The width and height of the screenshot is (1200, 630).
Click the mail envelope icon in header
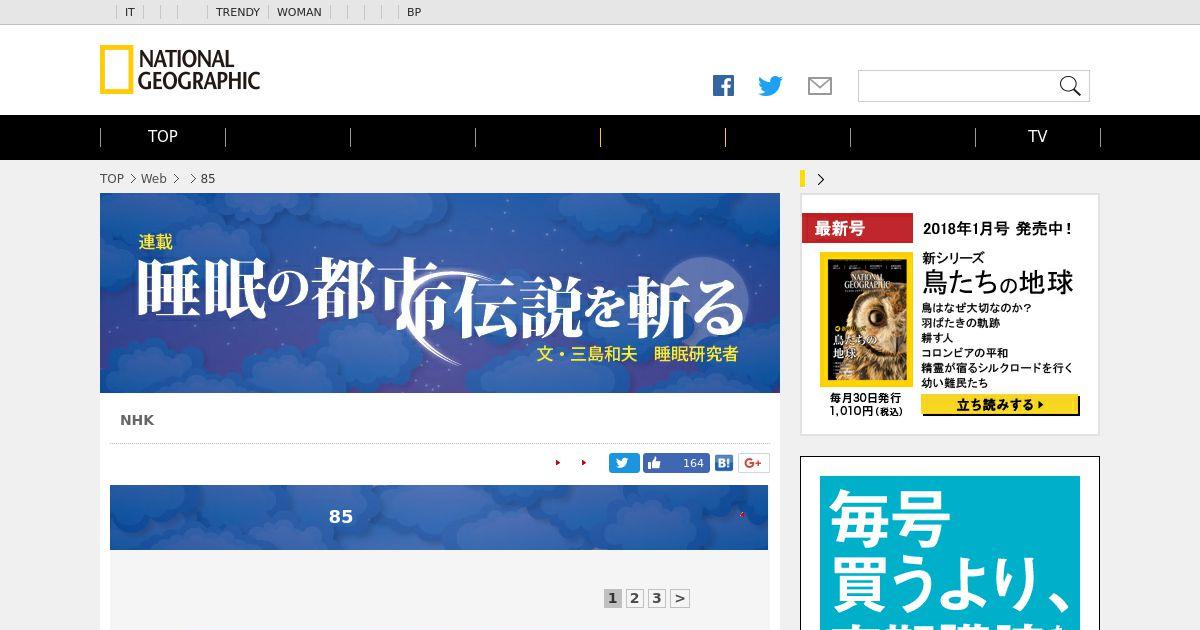point(820,86)
